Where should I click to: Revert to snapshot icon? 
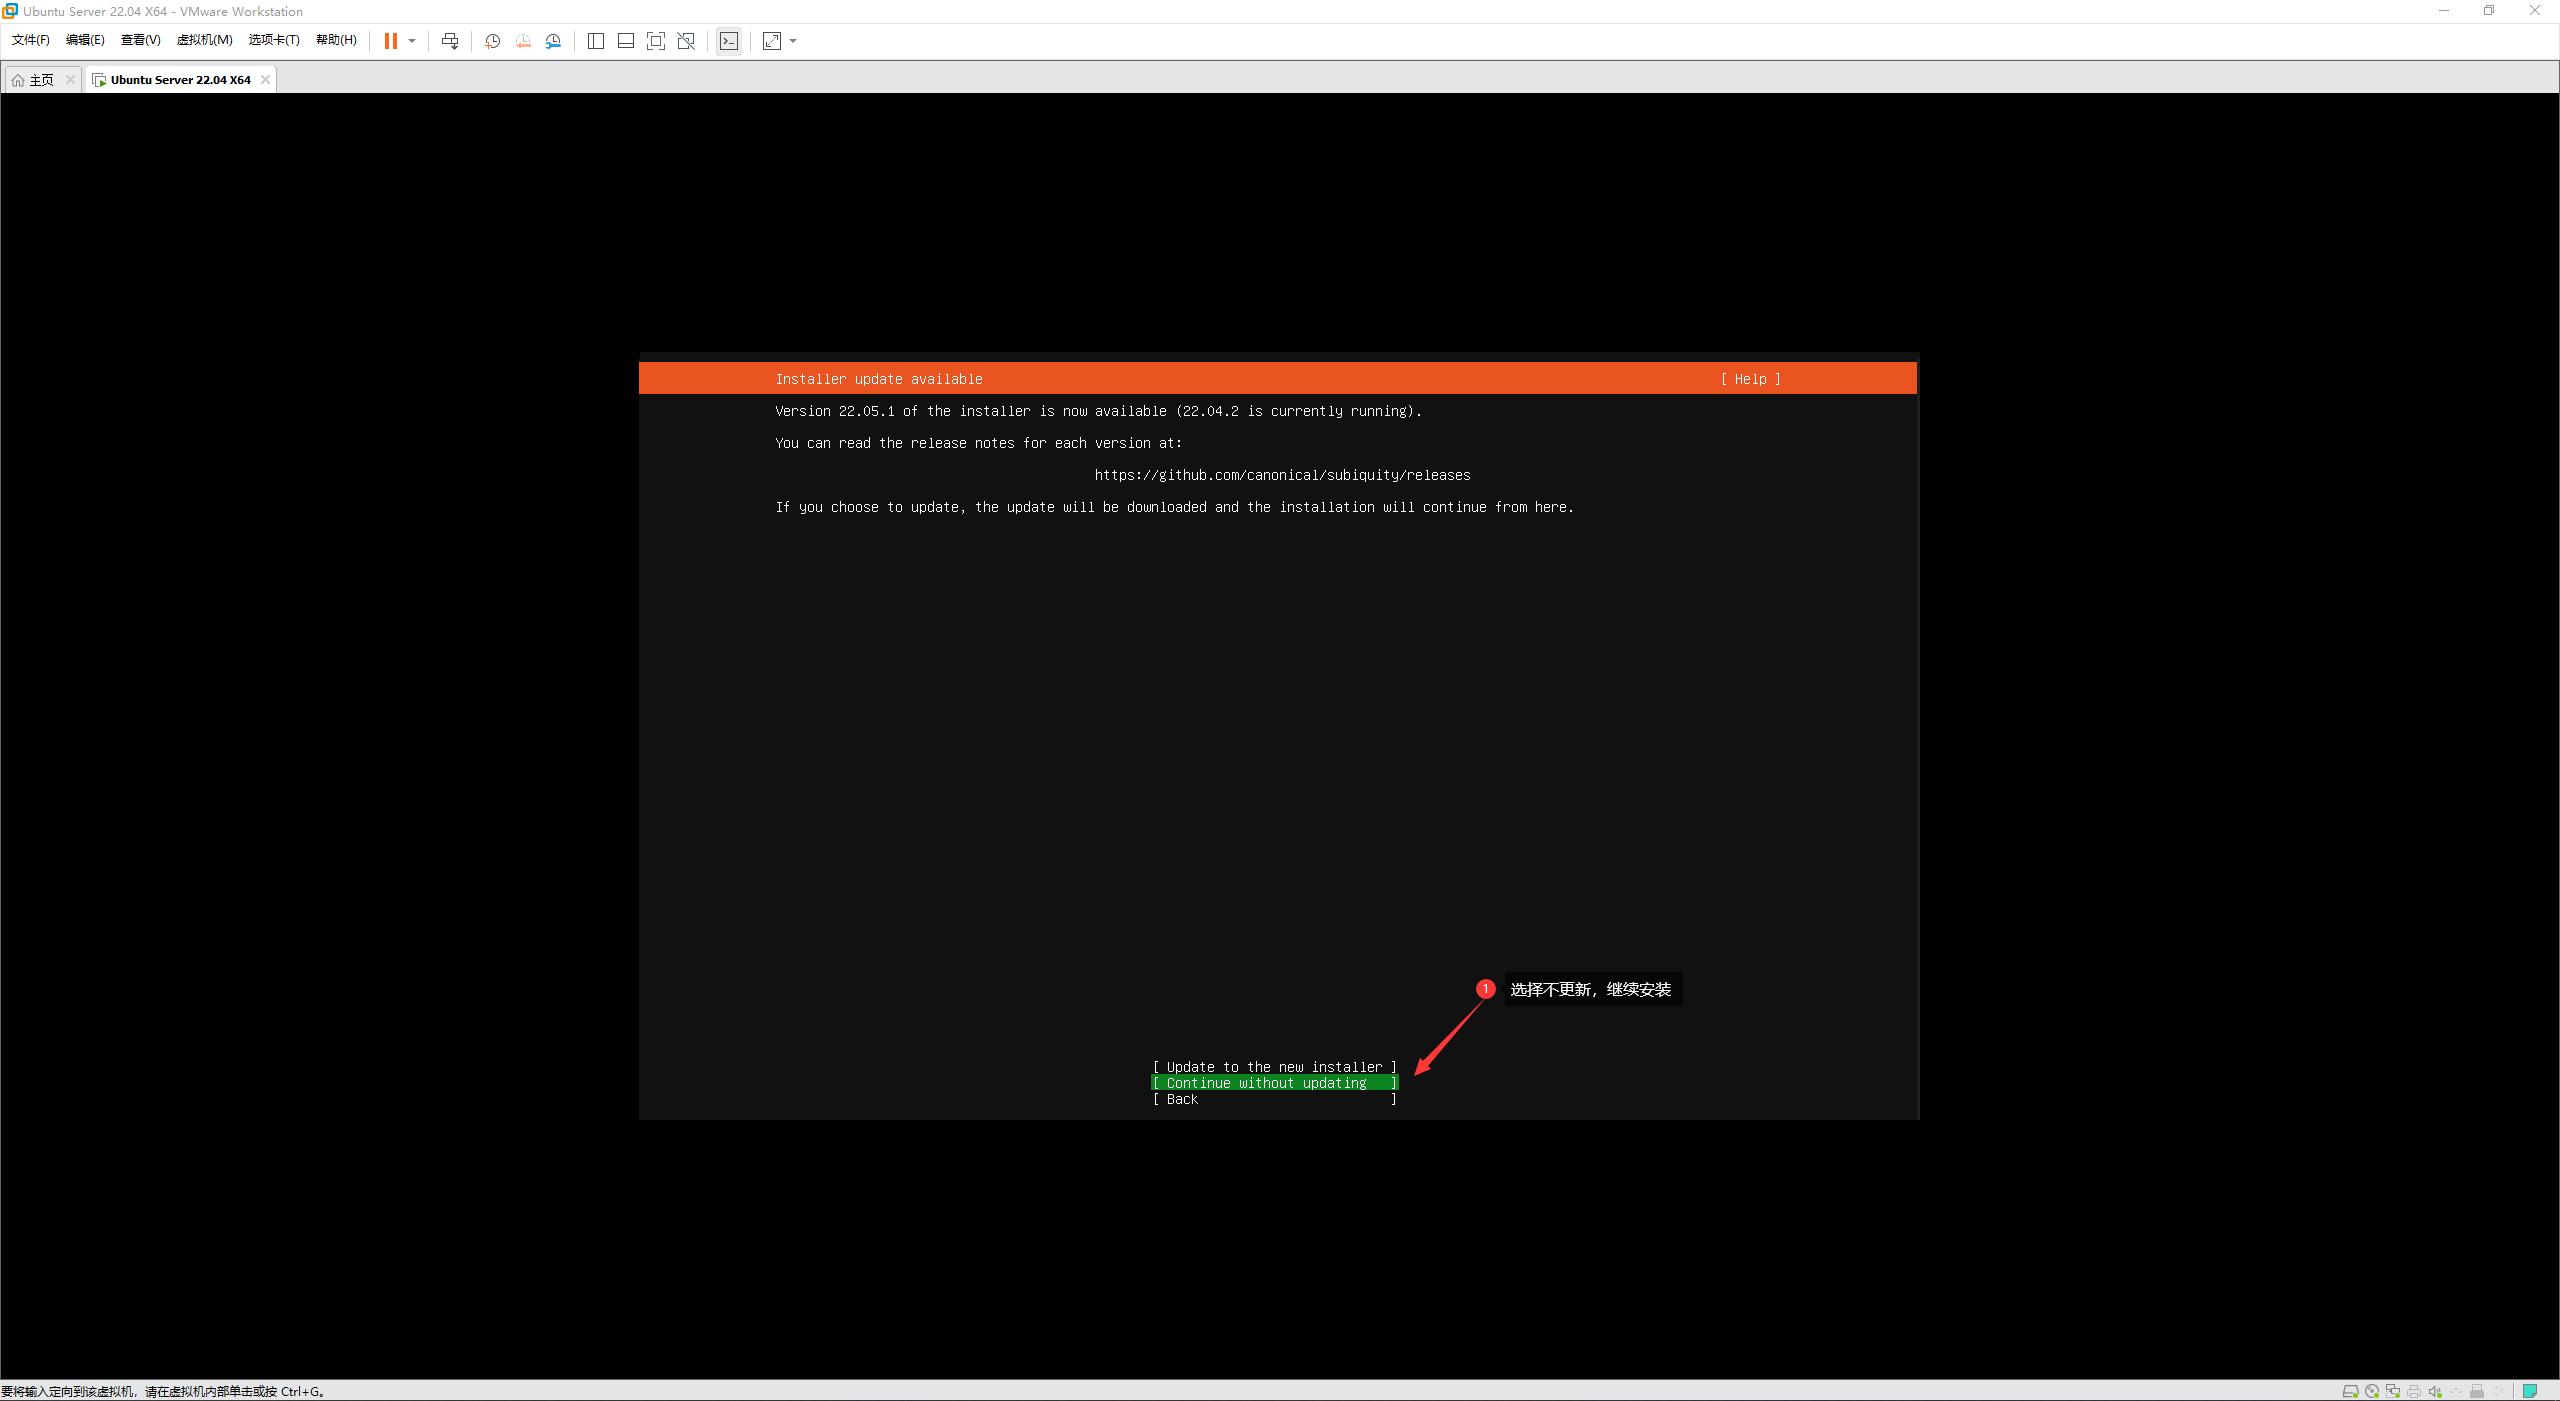click(x=523, y=41)
